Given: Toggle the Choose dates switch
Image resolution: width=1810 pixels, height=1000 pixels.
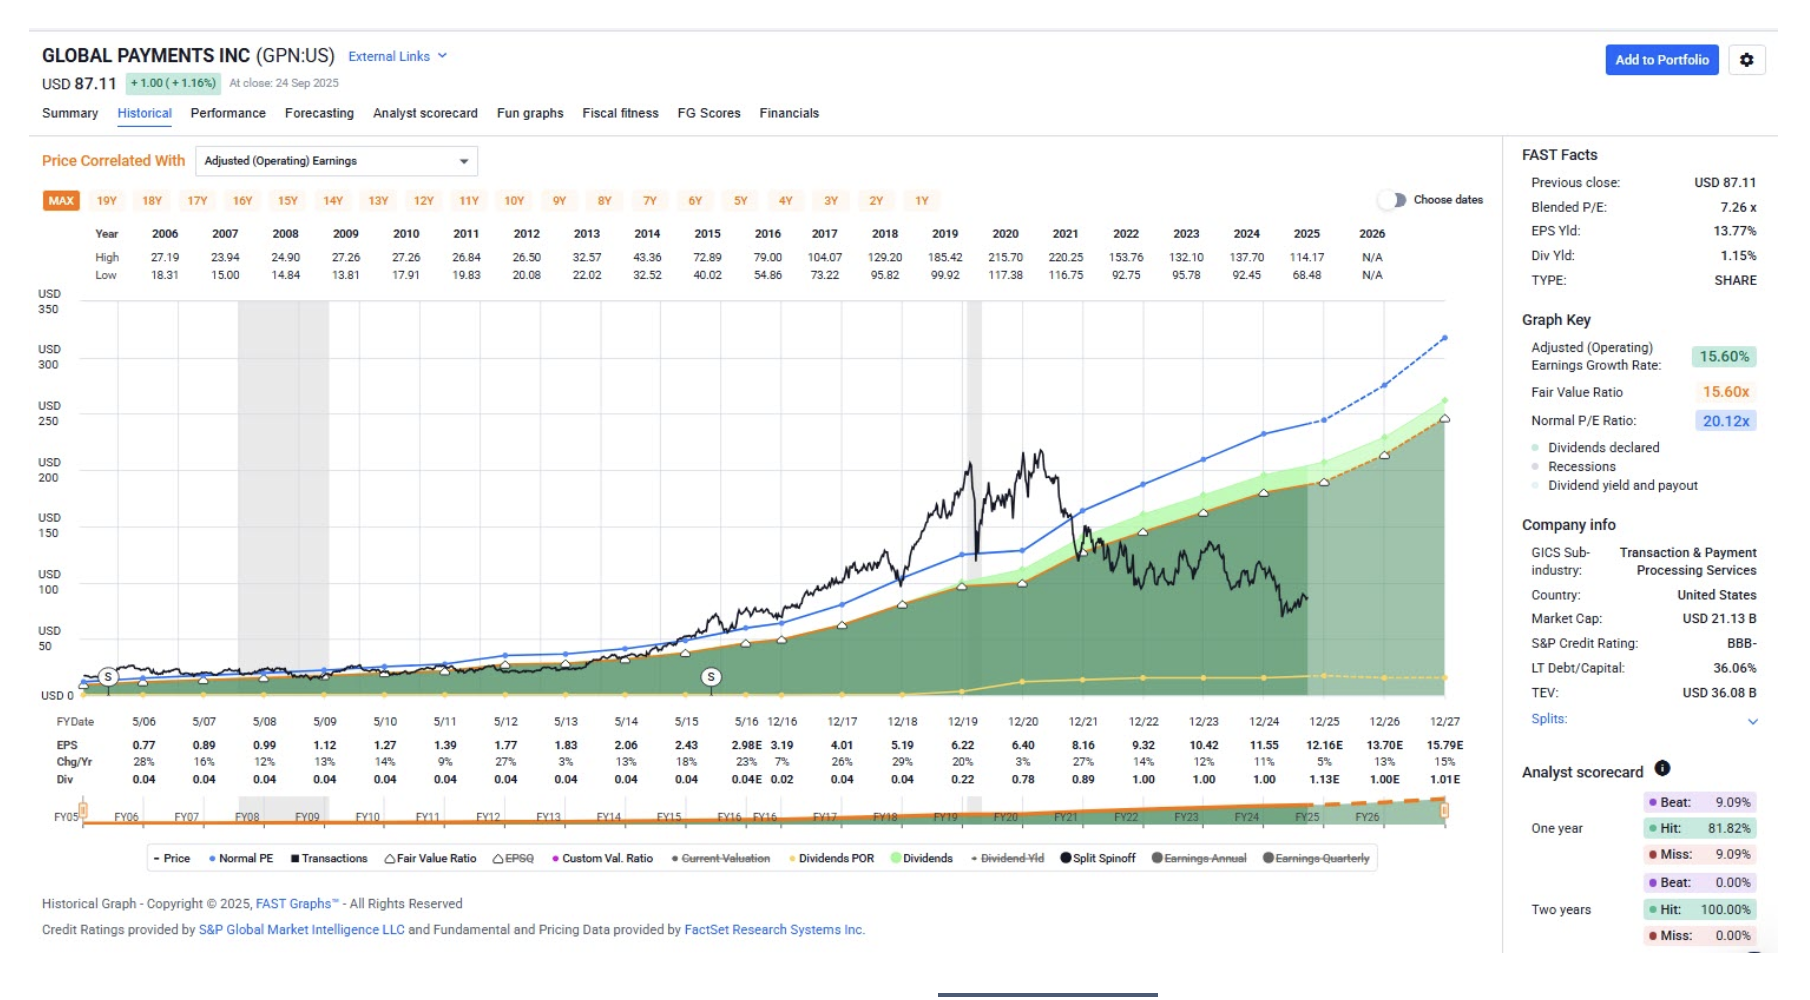Looking at the screenshot, I should (1391, 200).
